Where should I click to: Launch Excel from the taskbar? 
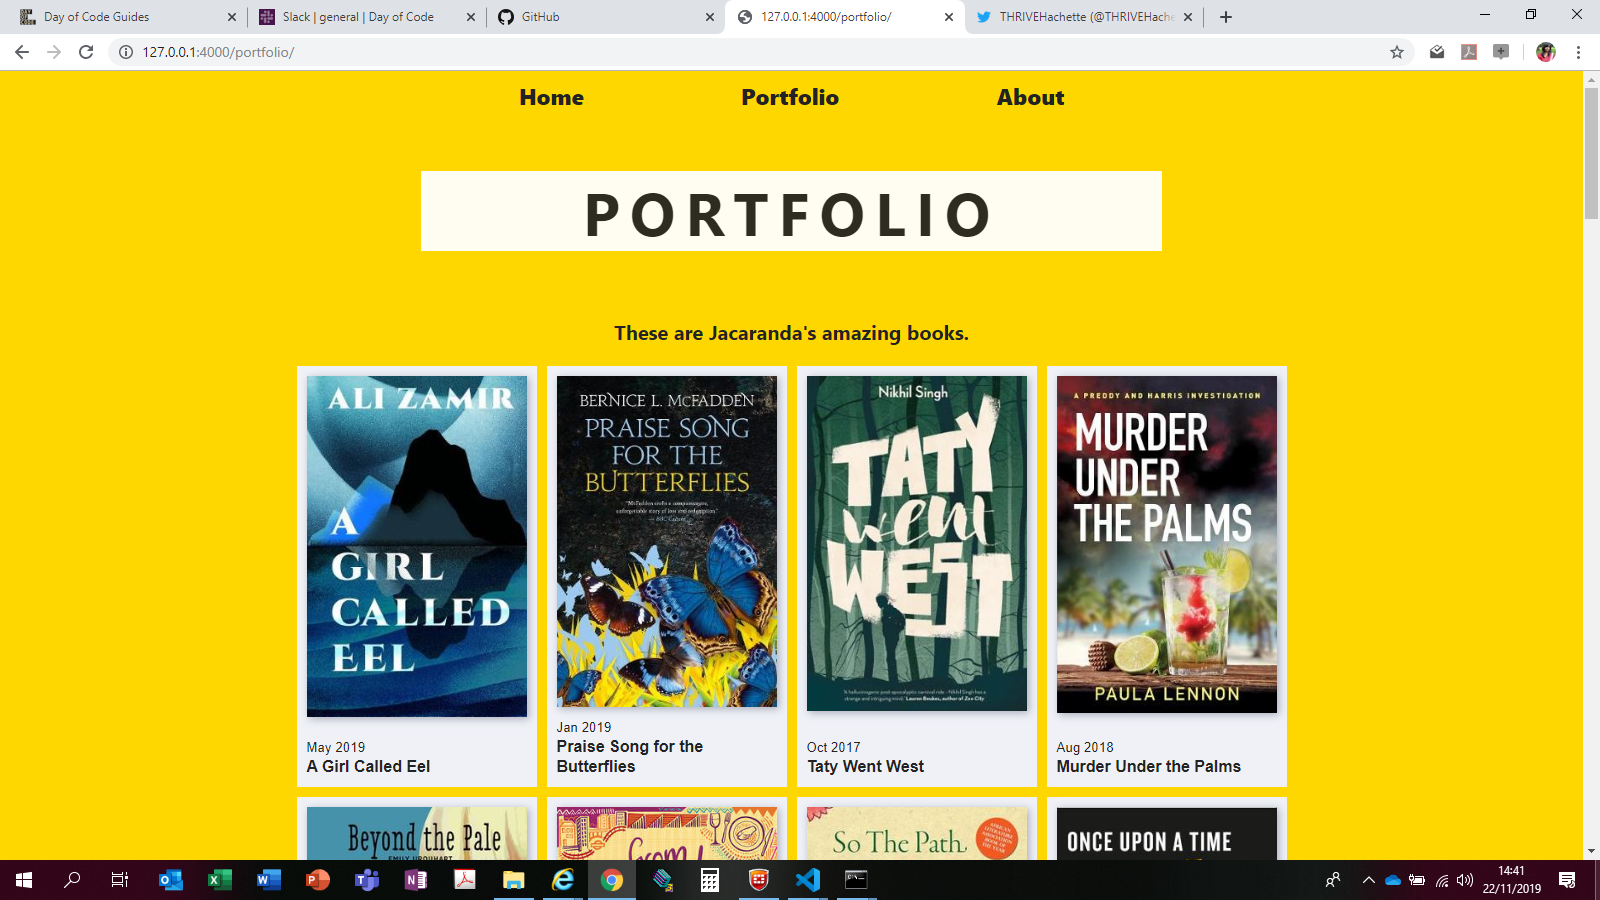tap(219, 880)
